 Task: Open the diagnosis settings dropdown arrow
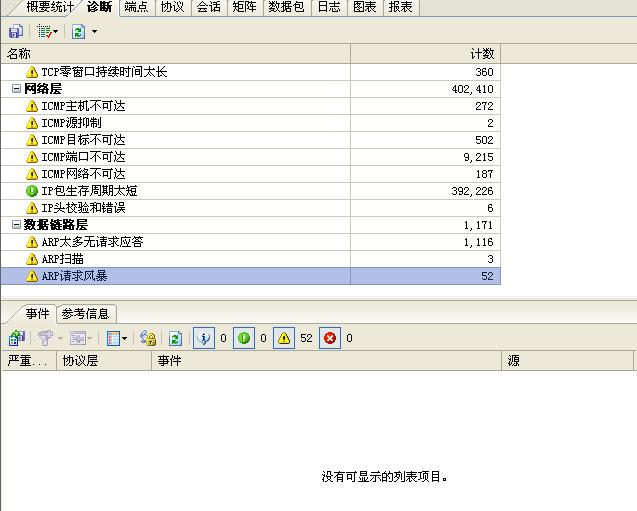(56, 31)
